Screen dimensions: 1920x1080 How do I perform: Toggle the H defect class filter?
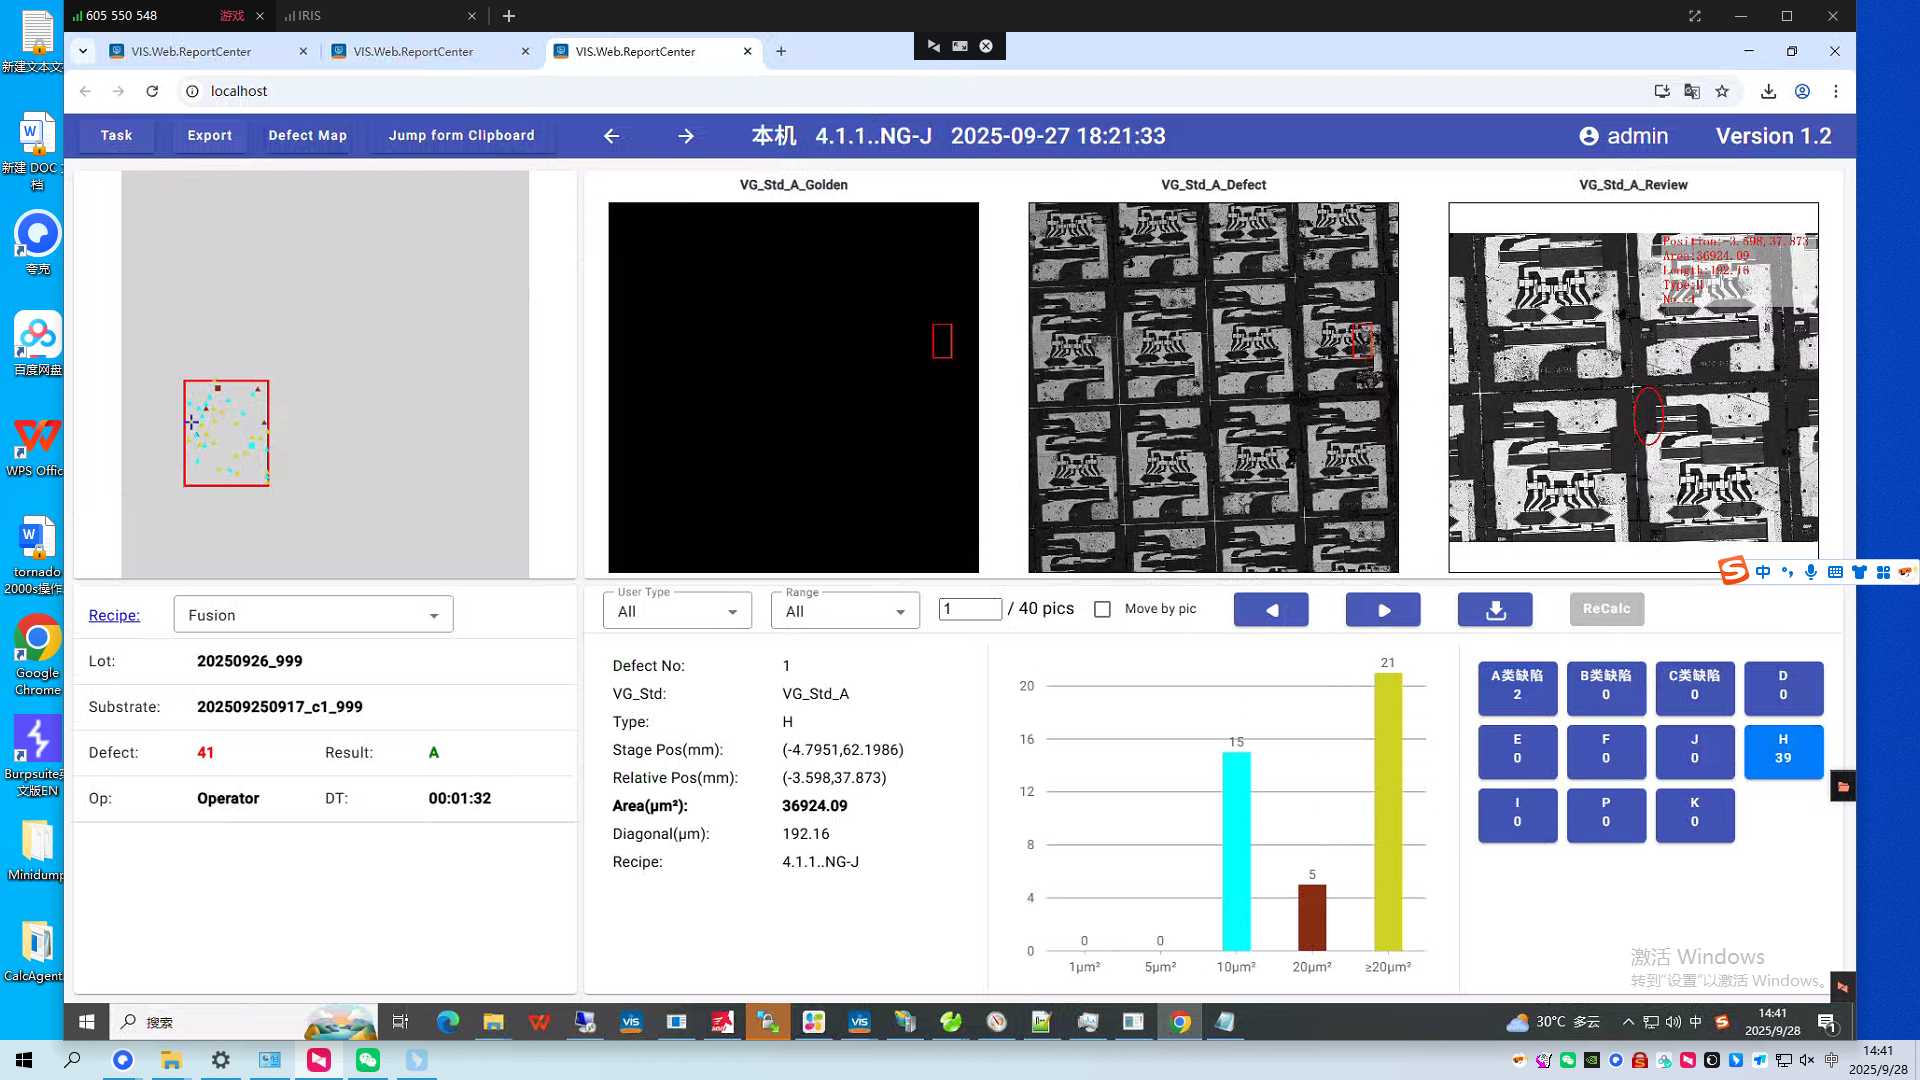(1783, 749)
